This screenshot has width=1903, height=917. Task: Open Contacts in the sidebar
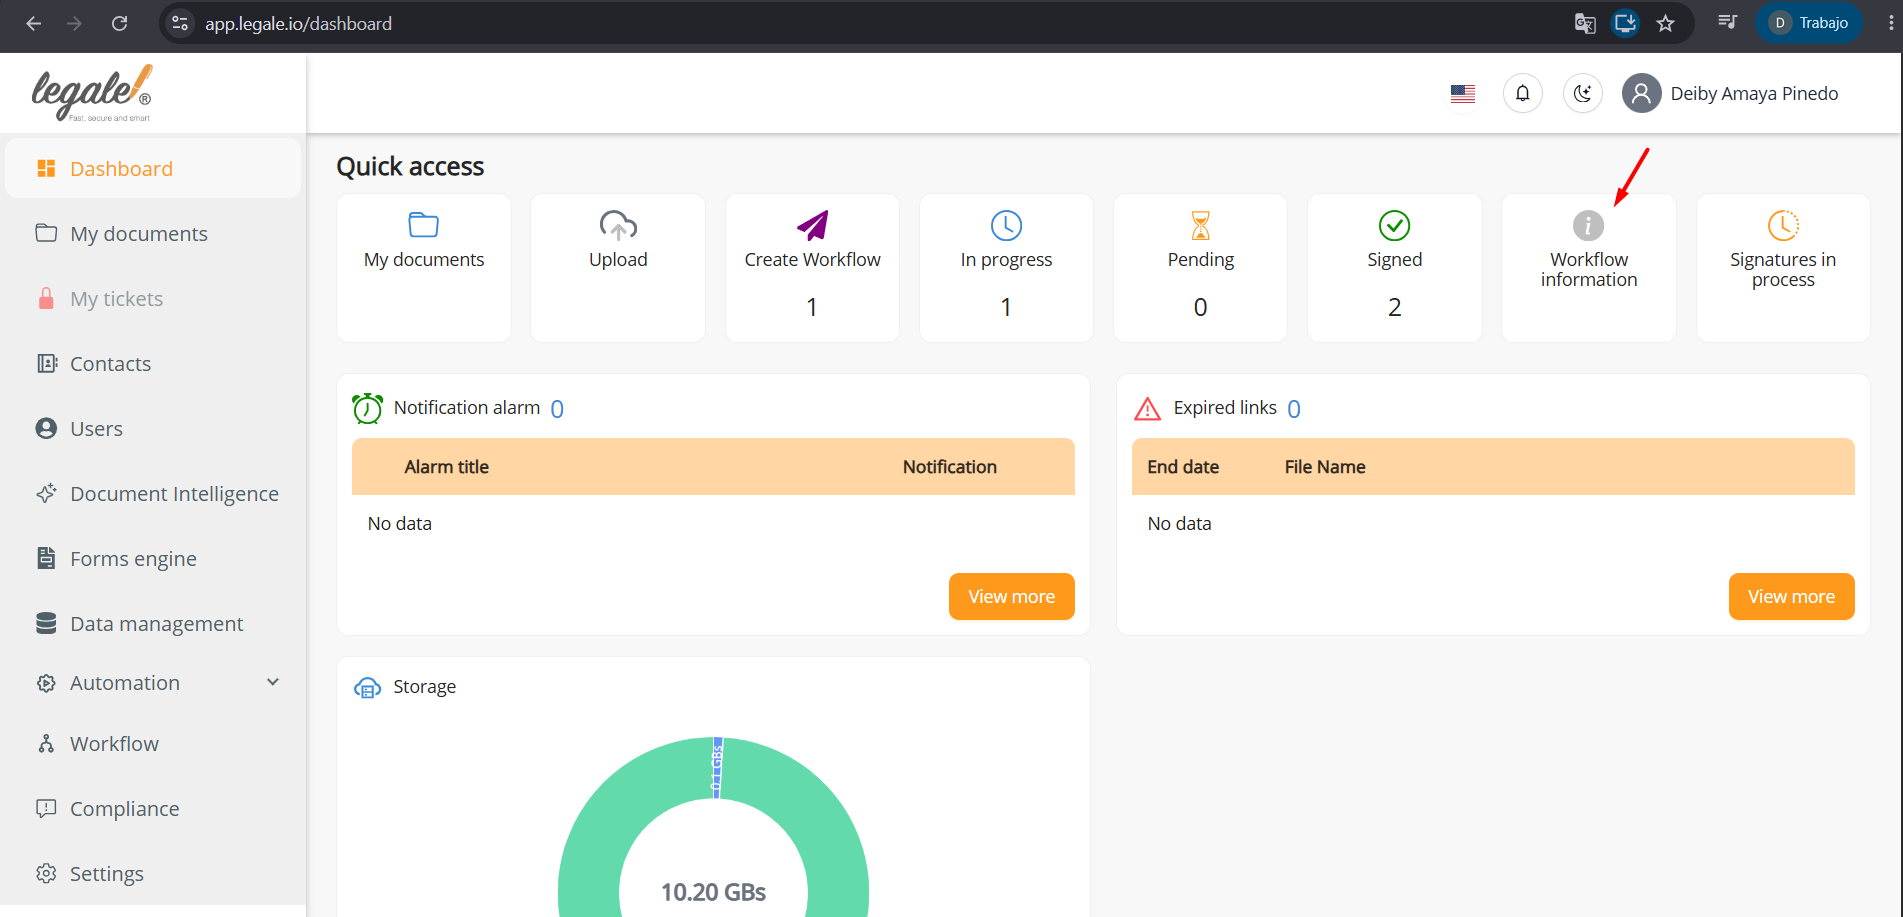(153, 363)
